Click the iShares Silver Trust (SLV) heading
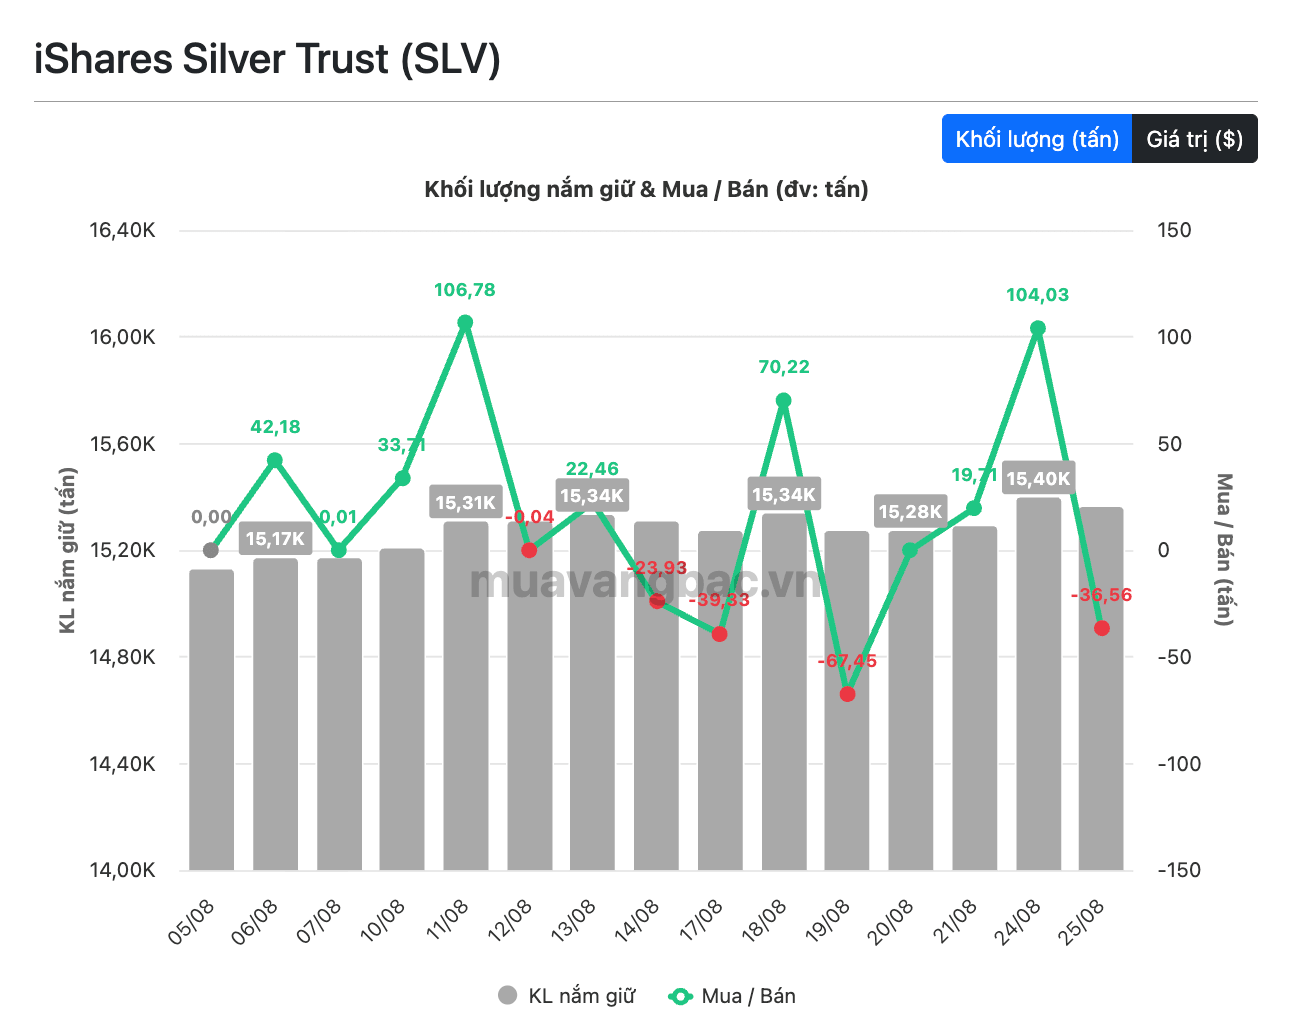Image resolution: width=1294 pixels, height=1030 pixels. pos(267,59)
